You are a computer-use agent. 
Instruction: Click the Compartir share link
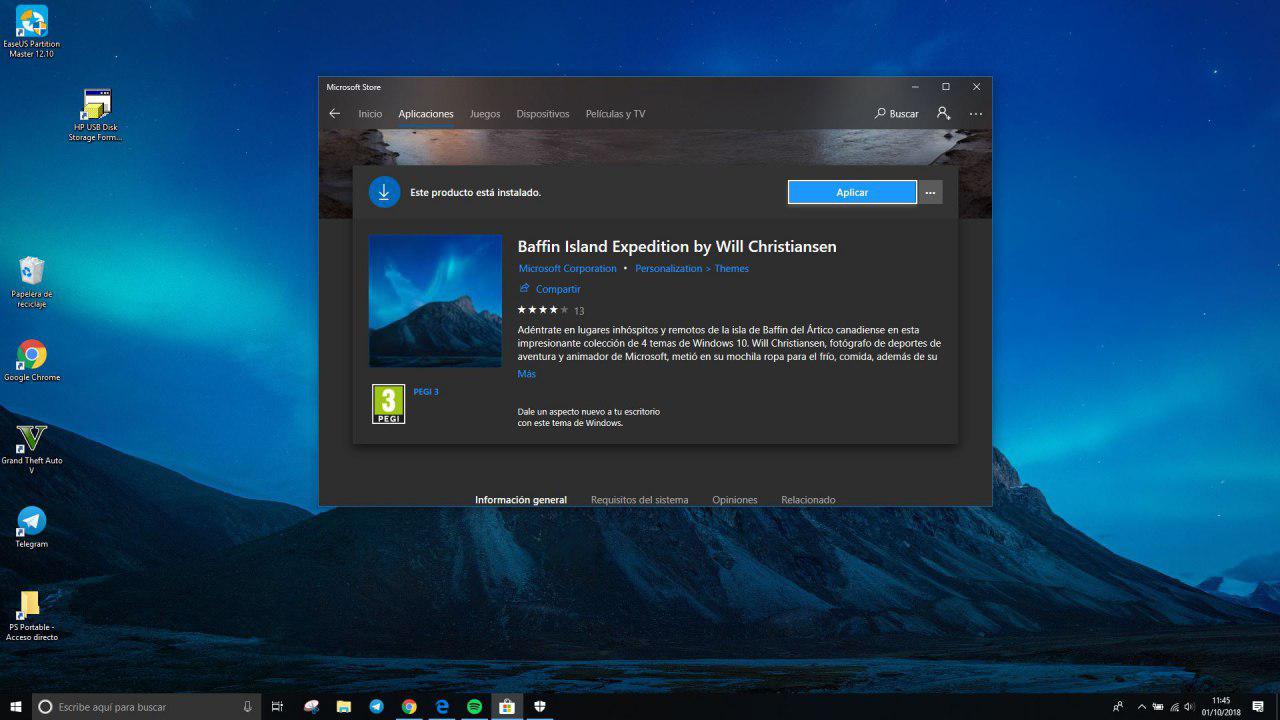pos(549,289)
